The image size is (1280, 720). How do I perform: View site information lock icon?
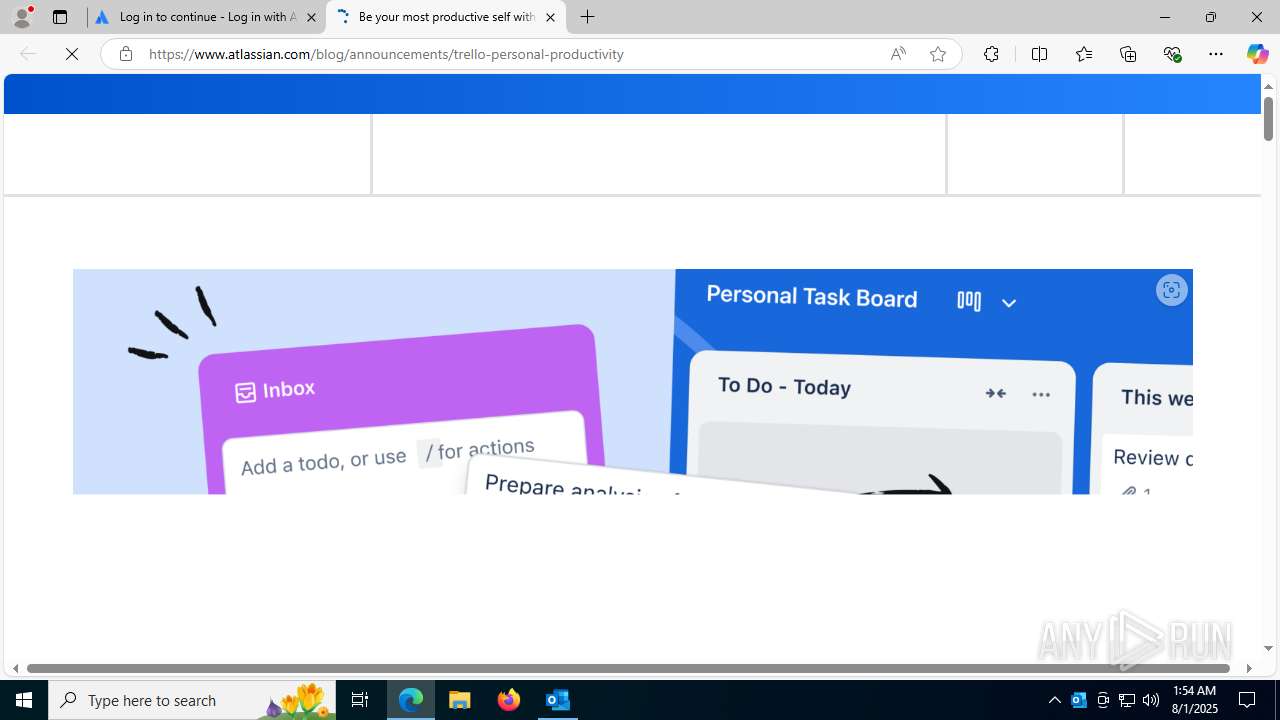pos(125,54)
